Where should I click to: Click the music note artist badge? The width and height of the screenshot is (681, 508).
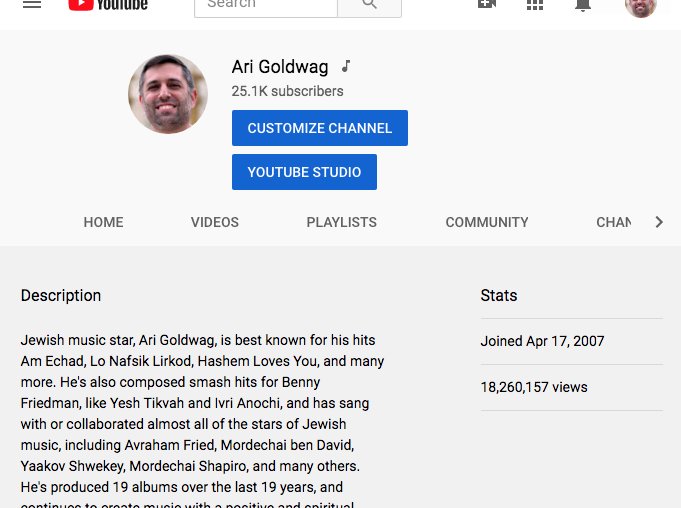click(346, 66)
